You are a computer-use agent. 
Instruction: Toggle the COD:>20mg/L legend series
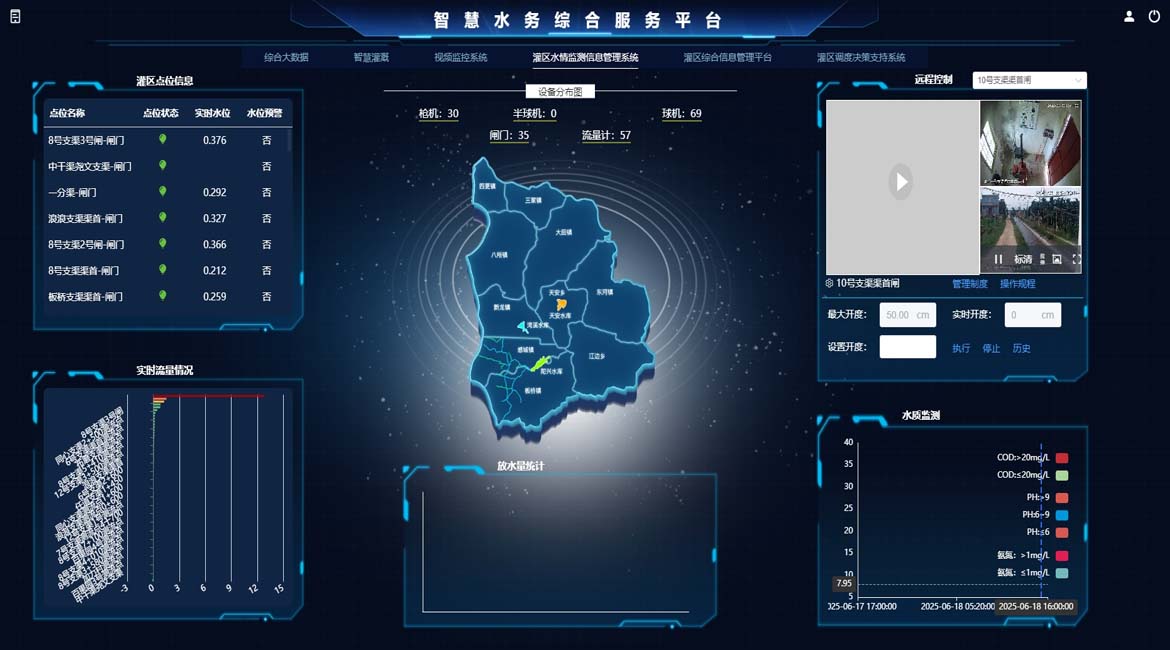click(1061, 458)
